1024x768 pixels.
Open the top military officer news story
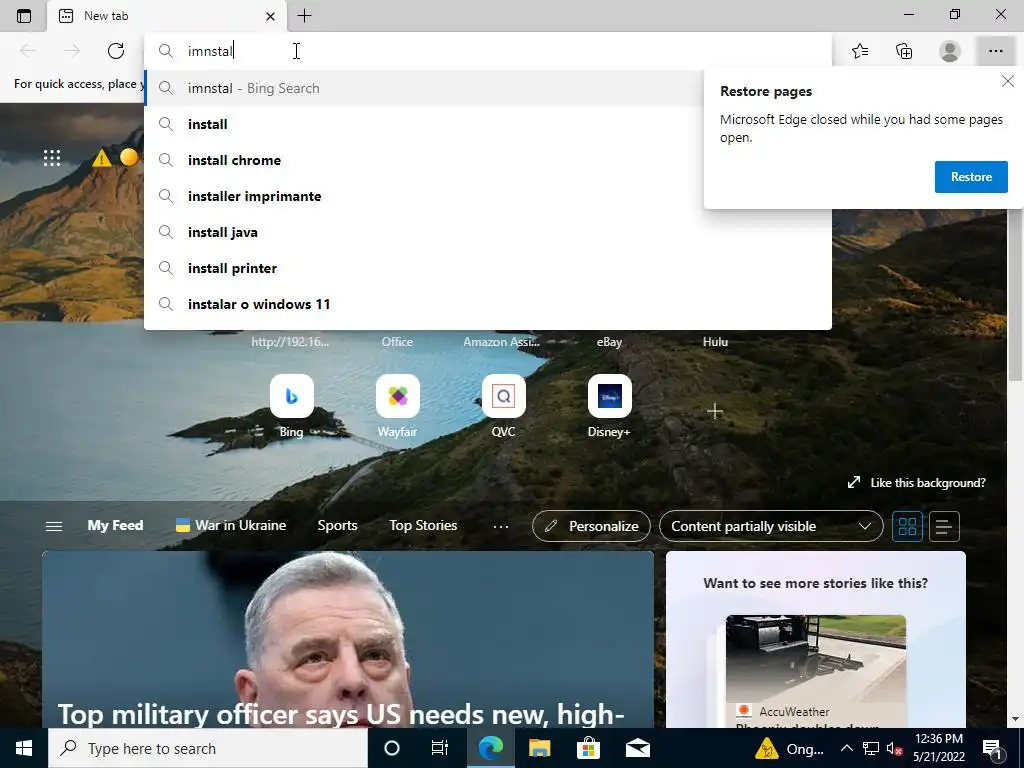tap(347, 639)
